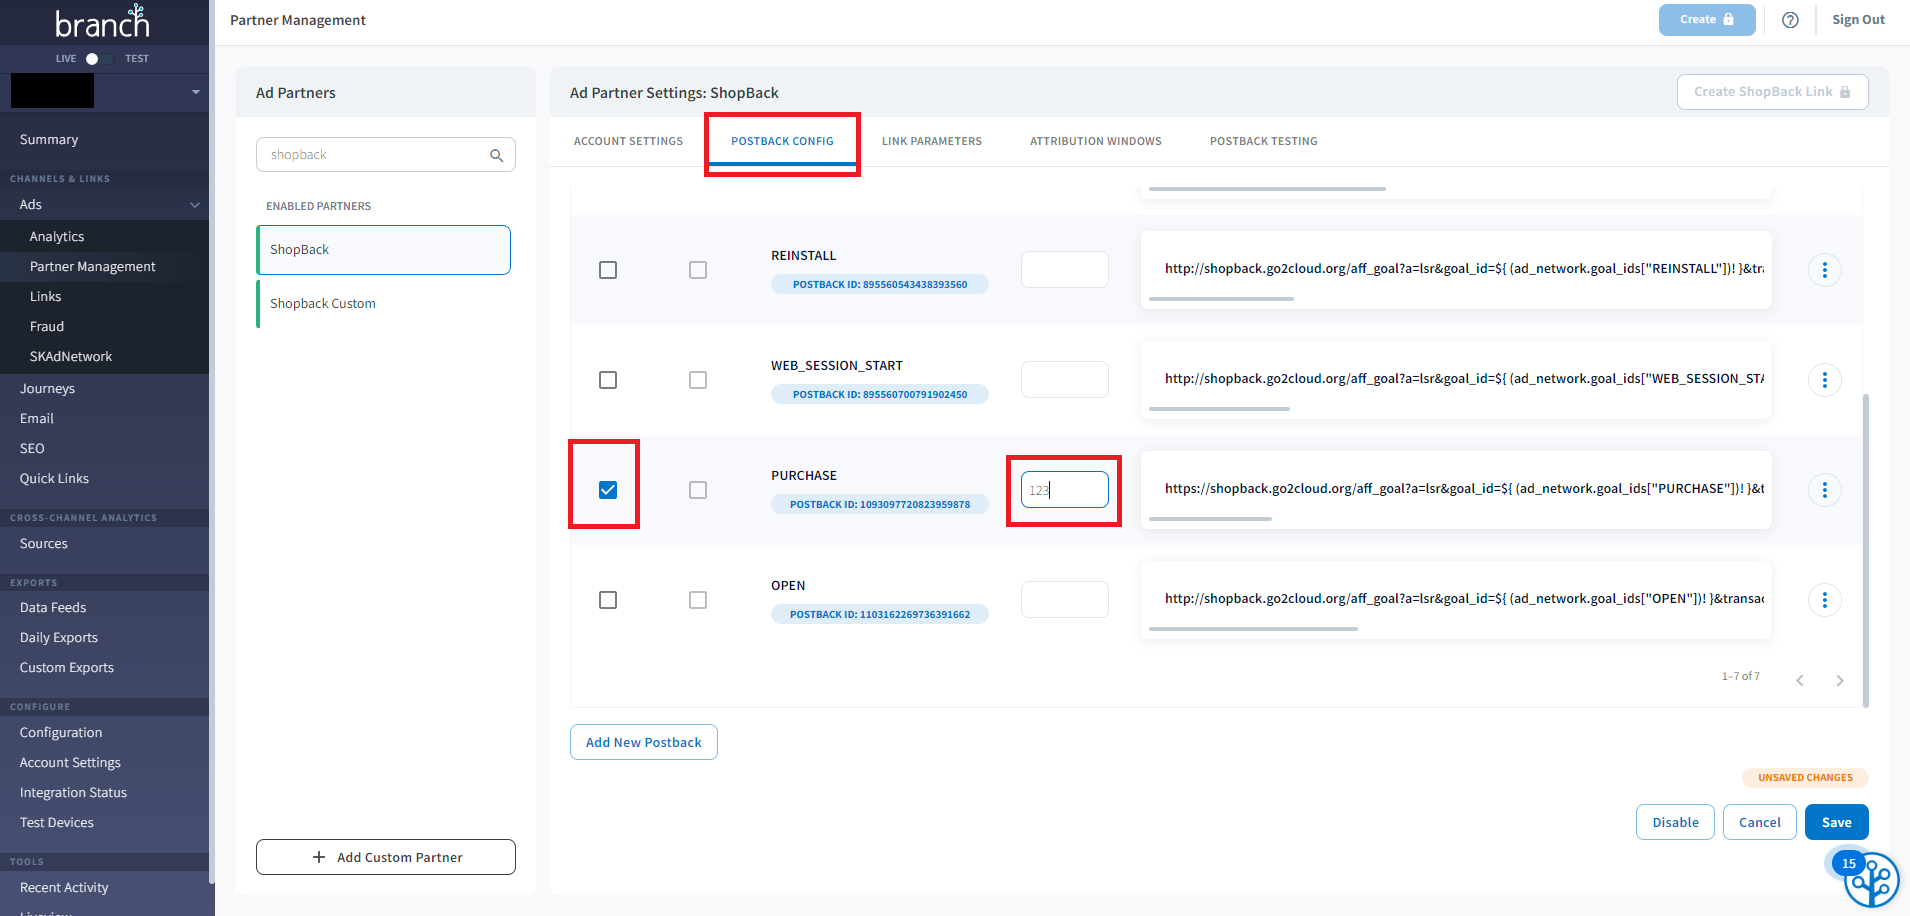Check the first WEB_SESSION_START checkbox

click(x=608, y=380)
